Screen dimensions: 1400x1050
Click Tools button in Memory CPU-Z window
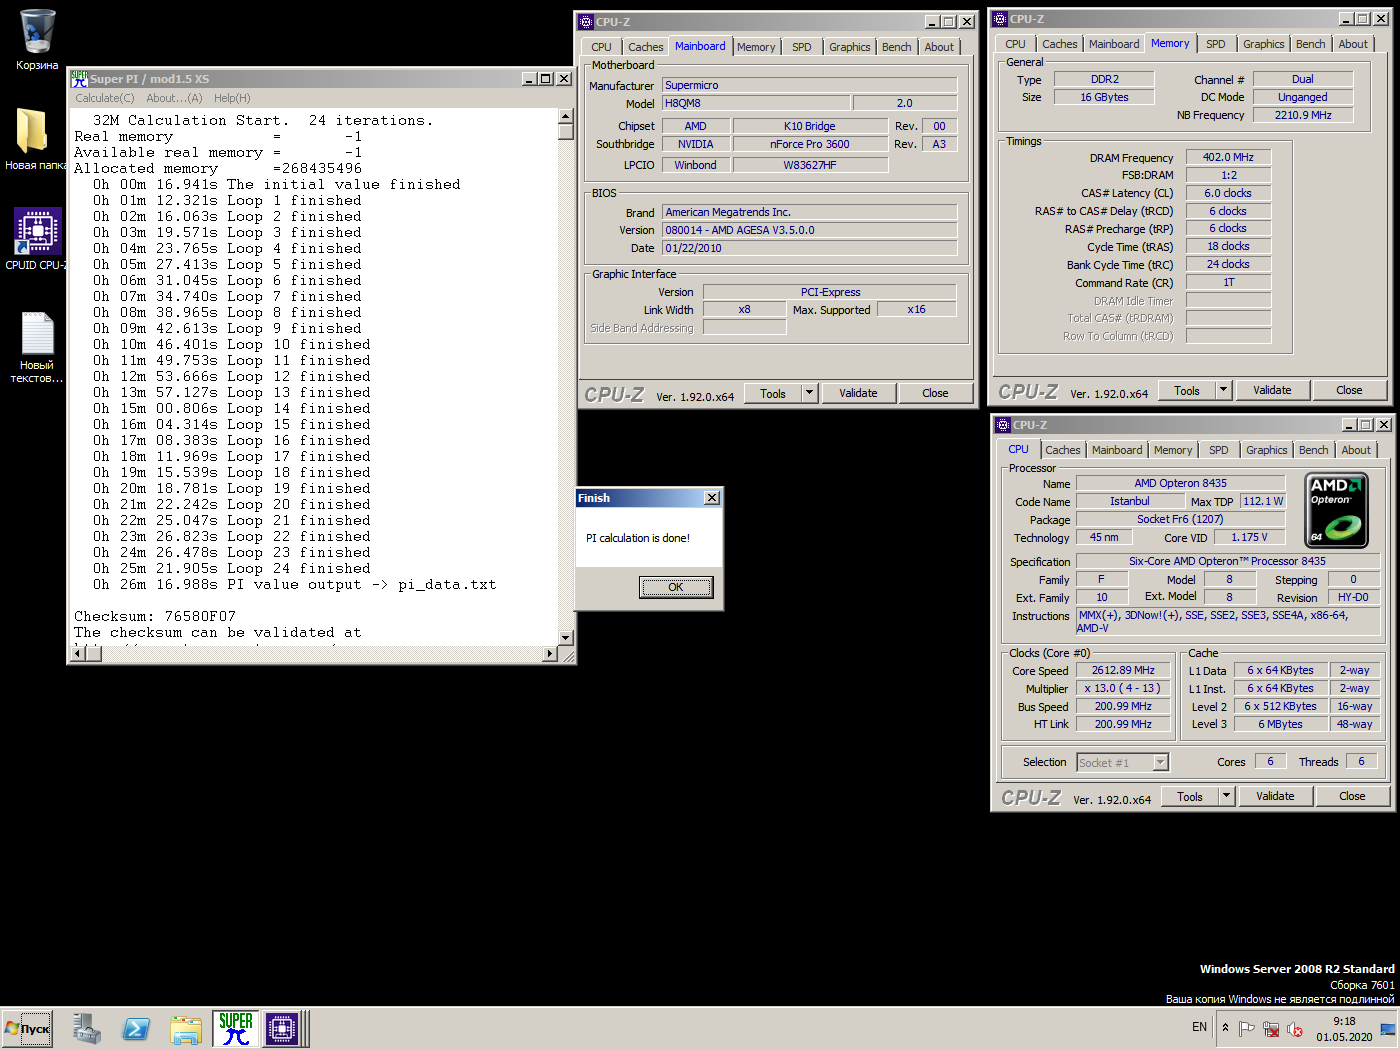pos(1187,390)
